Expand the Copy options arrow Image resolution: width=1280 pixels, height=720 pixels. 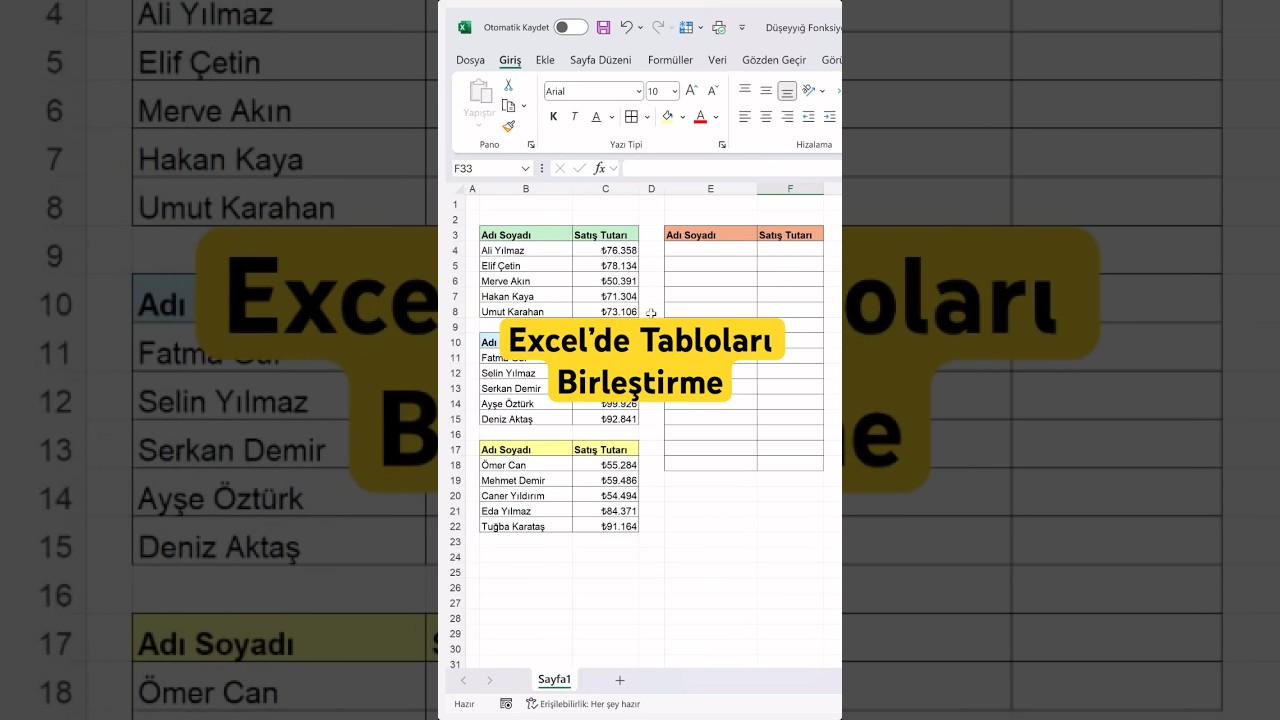pos(523,106)
